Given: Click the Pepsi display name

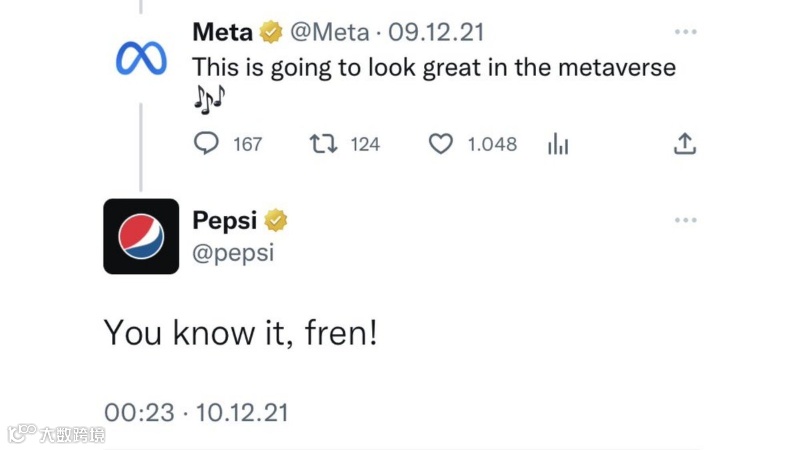Looking at the screenshot, I should tap(225, 221).
